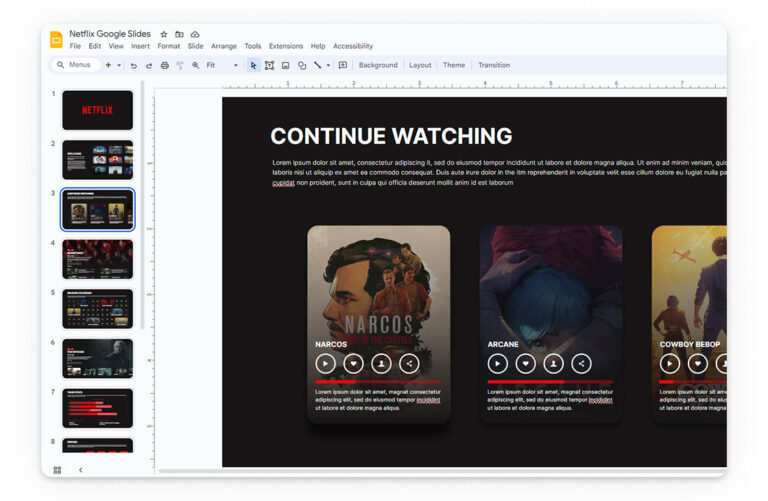Image resolution: width=768 pixels, height=501 pixels.
Task: Open the Insert menu
Action: [140, 46]
